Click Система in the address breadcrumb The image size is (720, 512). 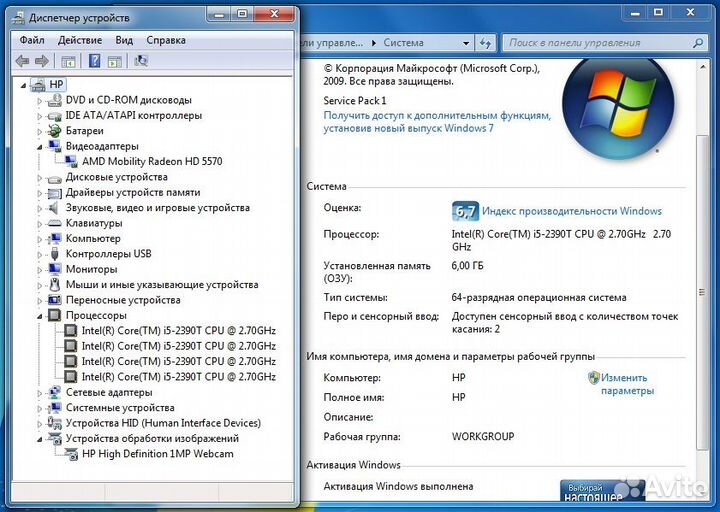click(404, 43)
